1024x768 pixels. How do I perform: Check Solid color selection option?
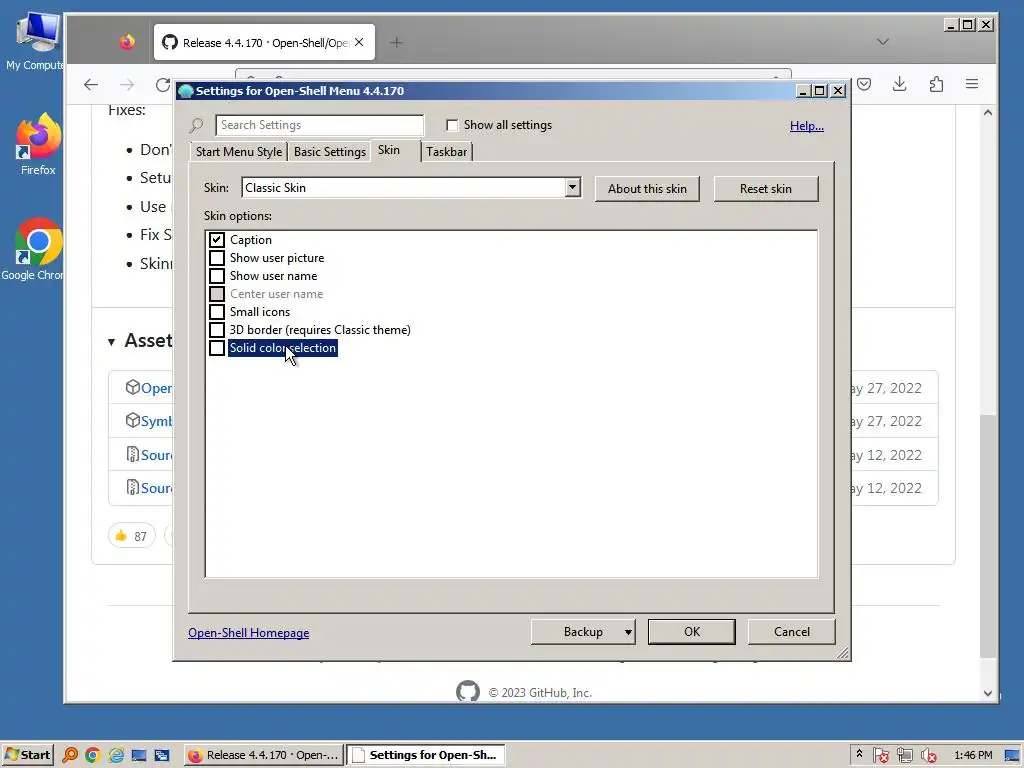tap(217, 348)
